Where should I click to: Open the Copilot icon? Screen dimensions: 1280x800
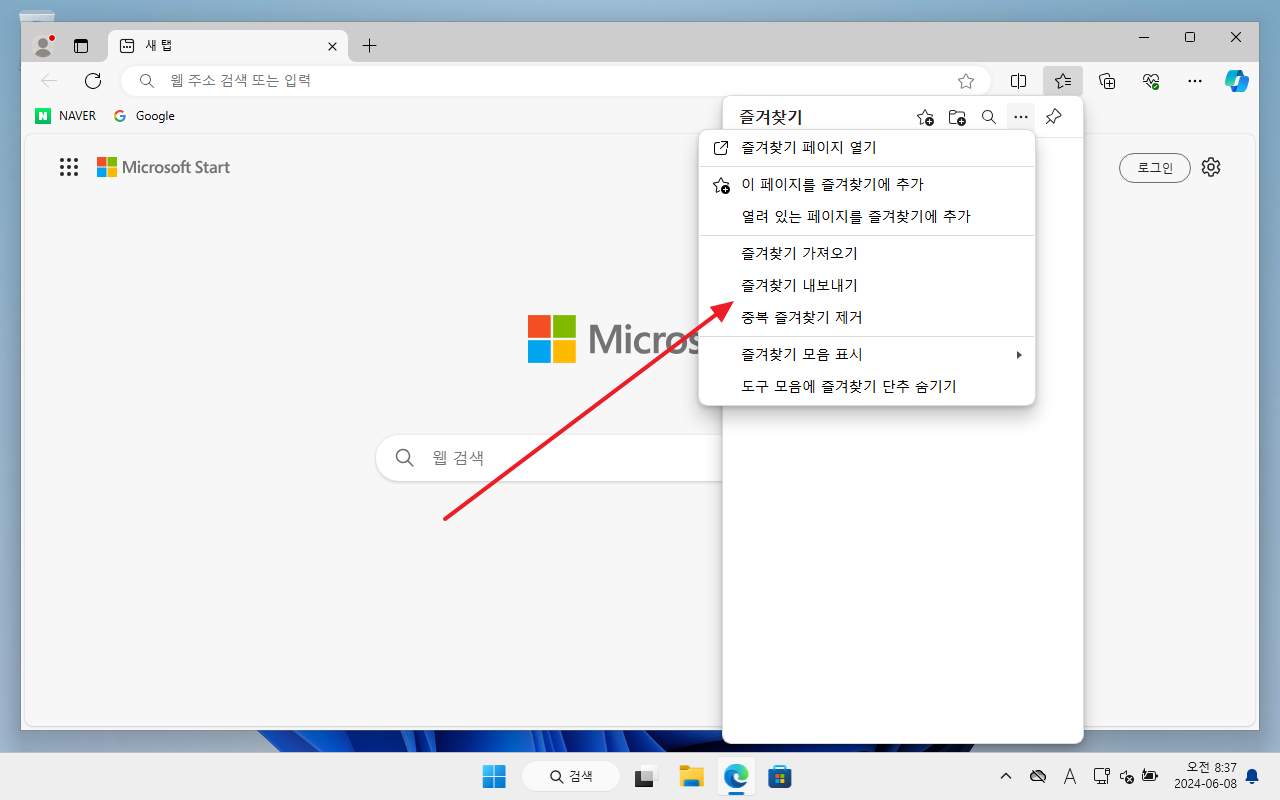1237,81
